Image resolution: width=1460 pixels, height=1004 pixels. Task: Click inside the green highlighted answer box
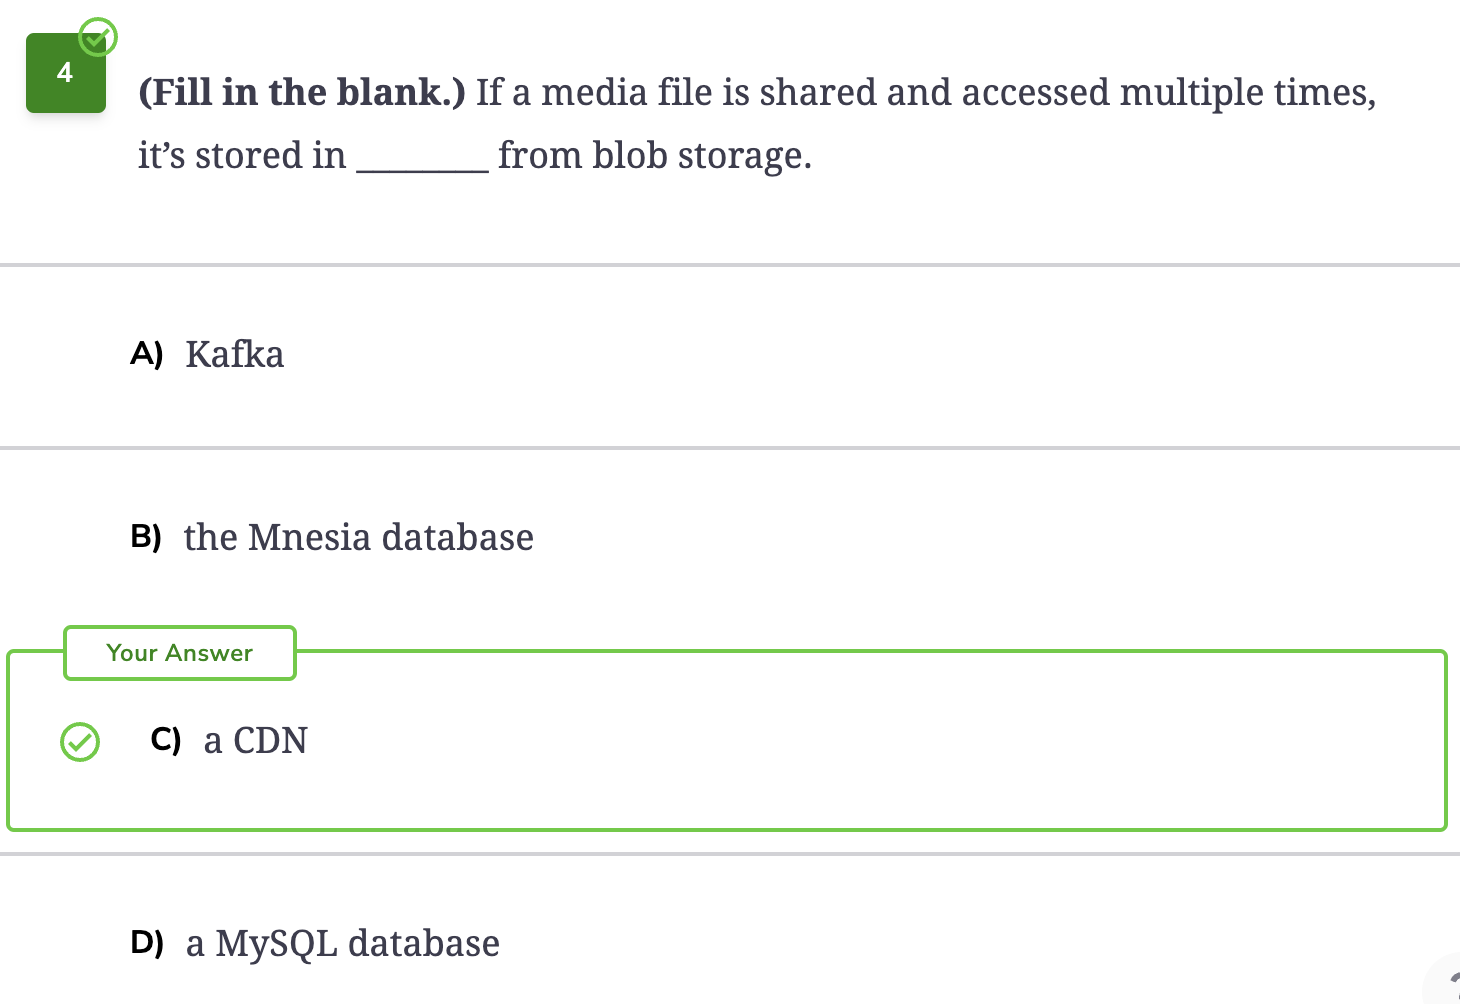tap(727, 740)
